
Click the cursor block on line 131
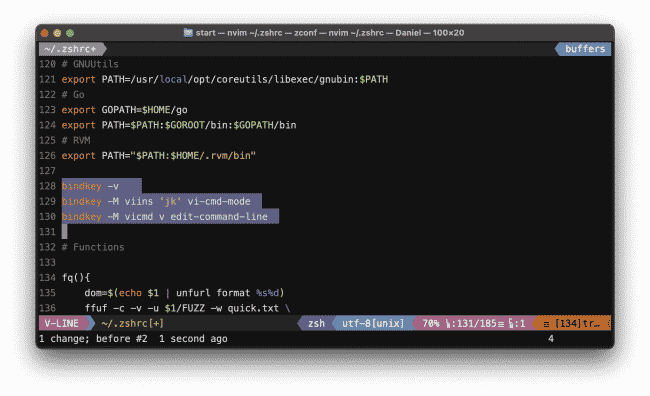(x=64, y=232)
